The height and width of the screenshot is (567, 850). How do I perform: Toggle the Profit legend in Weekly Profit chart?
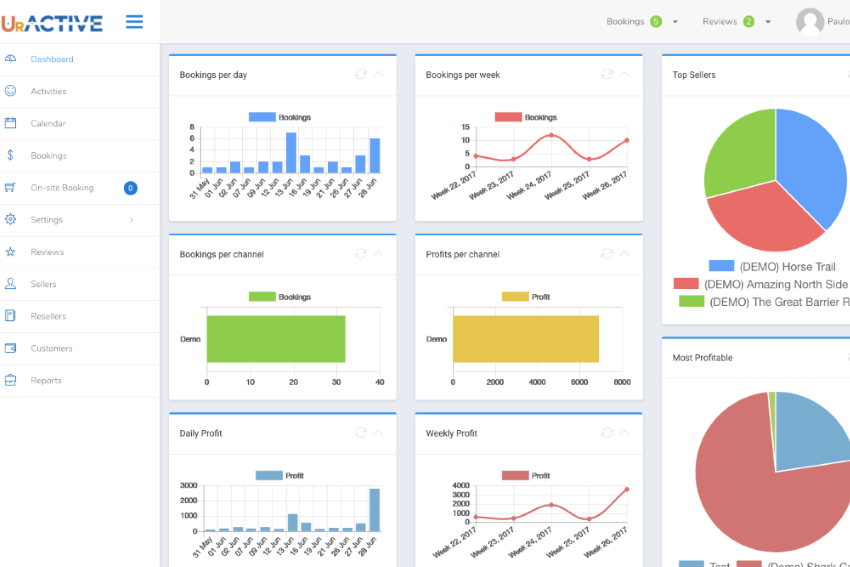tap(526, 475)
